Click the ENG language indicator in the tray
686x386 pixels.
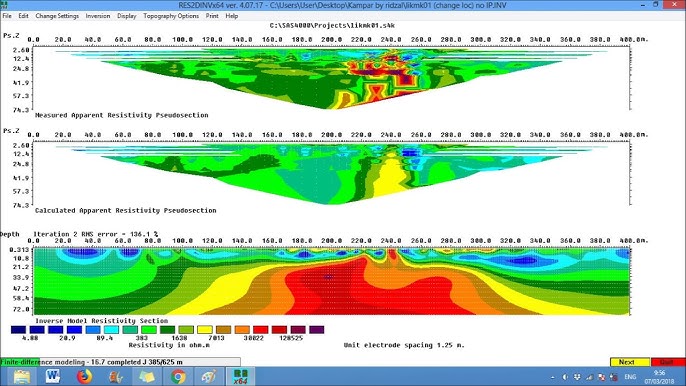pyautogui.click(x=630, y=377)
